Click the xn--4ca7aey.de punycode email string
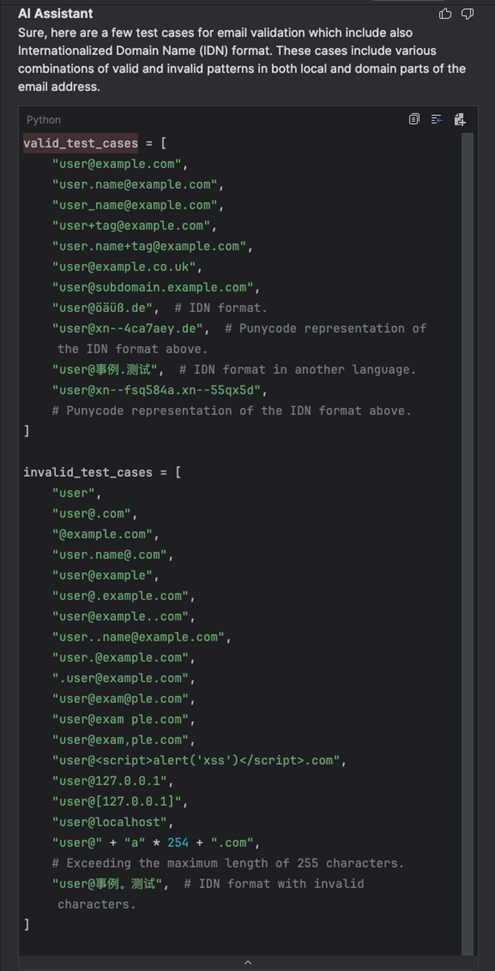The width and height of the screenshot is (495, 971). point(130,328)
